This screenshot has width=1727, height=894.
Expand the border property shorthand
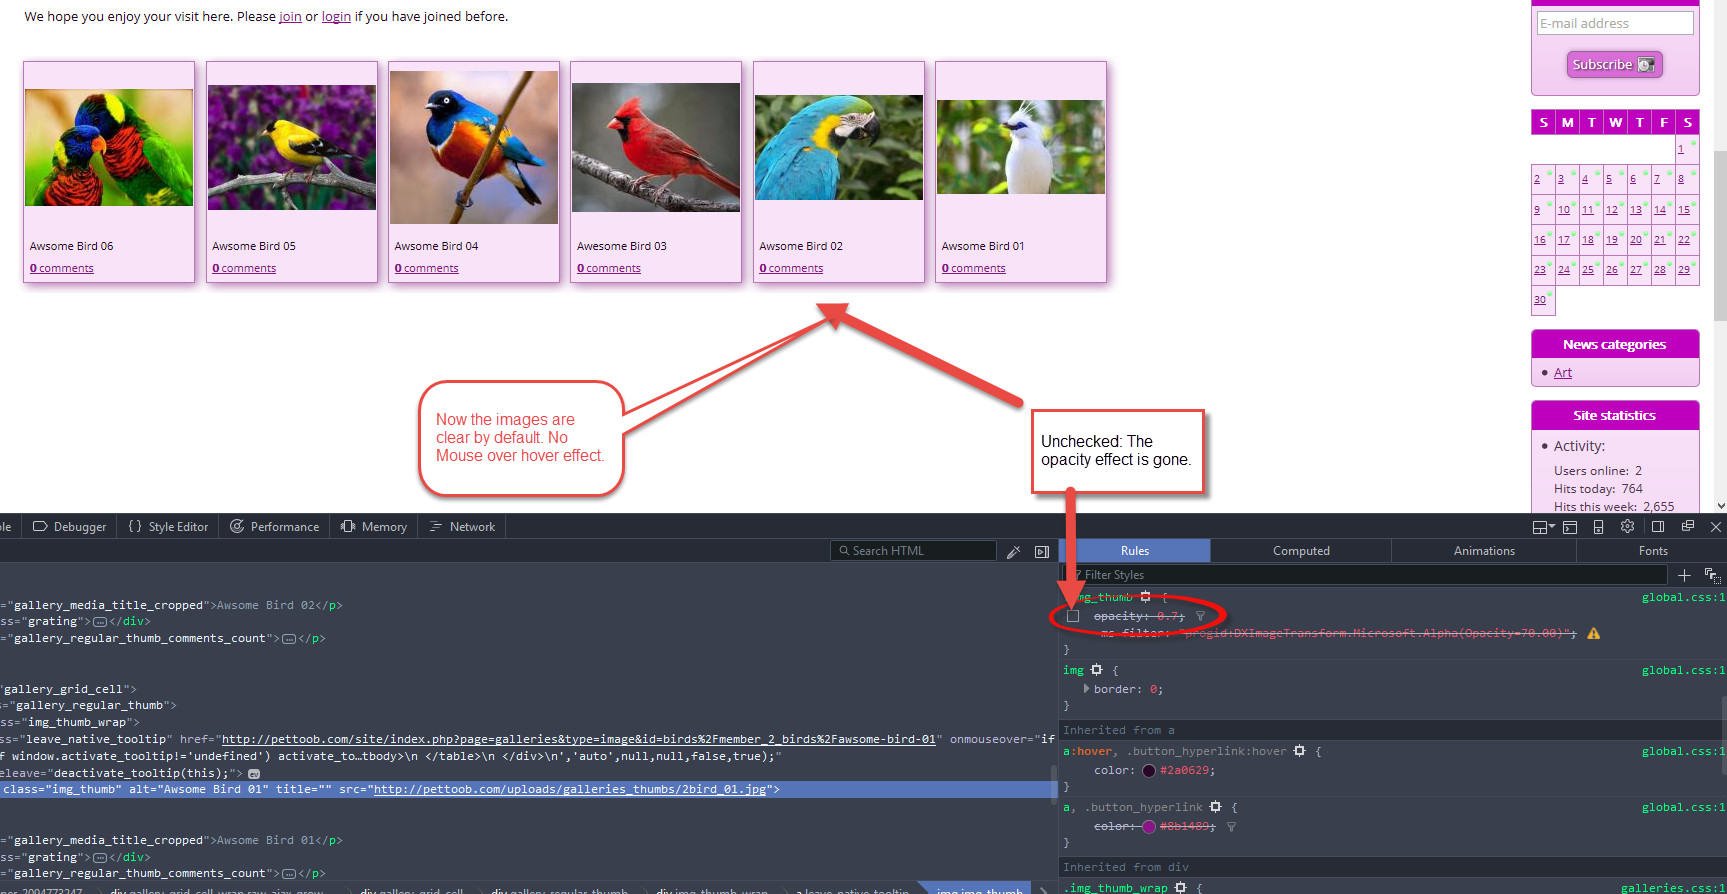pyautogui.click(x=1086, y=689)
